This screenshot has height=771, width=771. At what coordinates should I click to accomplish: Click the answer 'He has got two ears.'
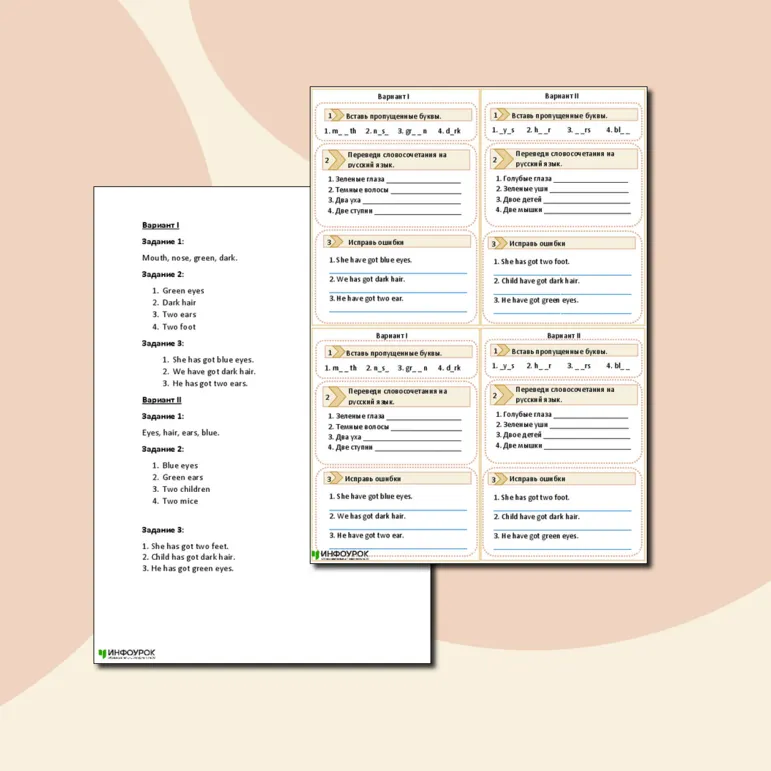pos(210,384)
